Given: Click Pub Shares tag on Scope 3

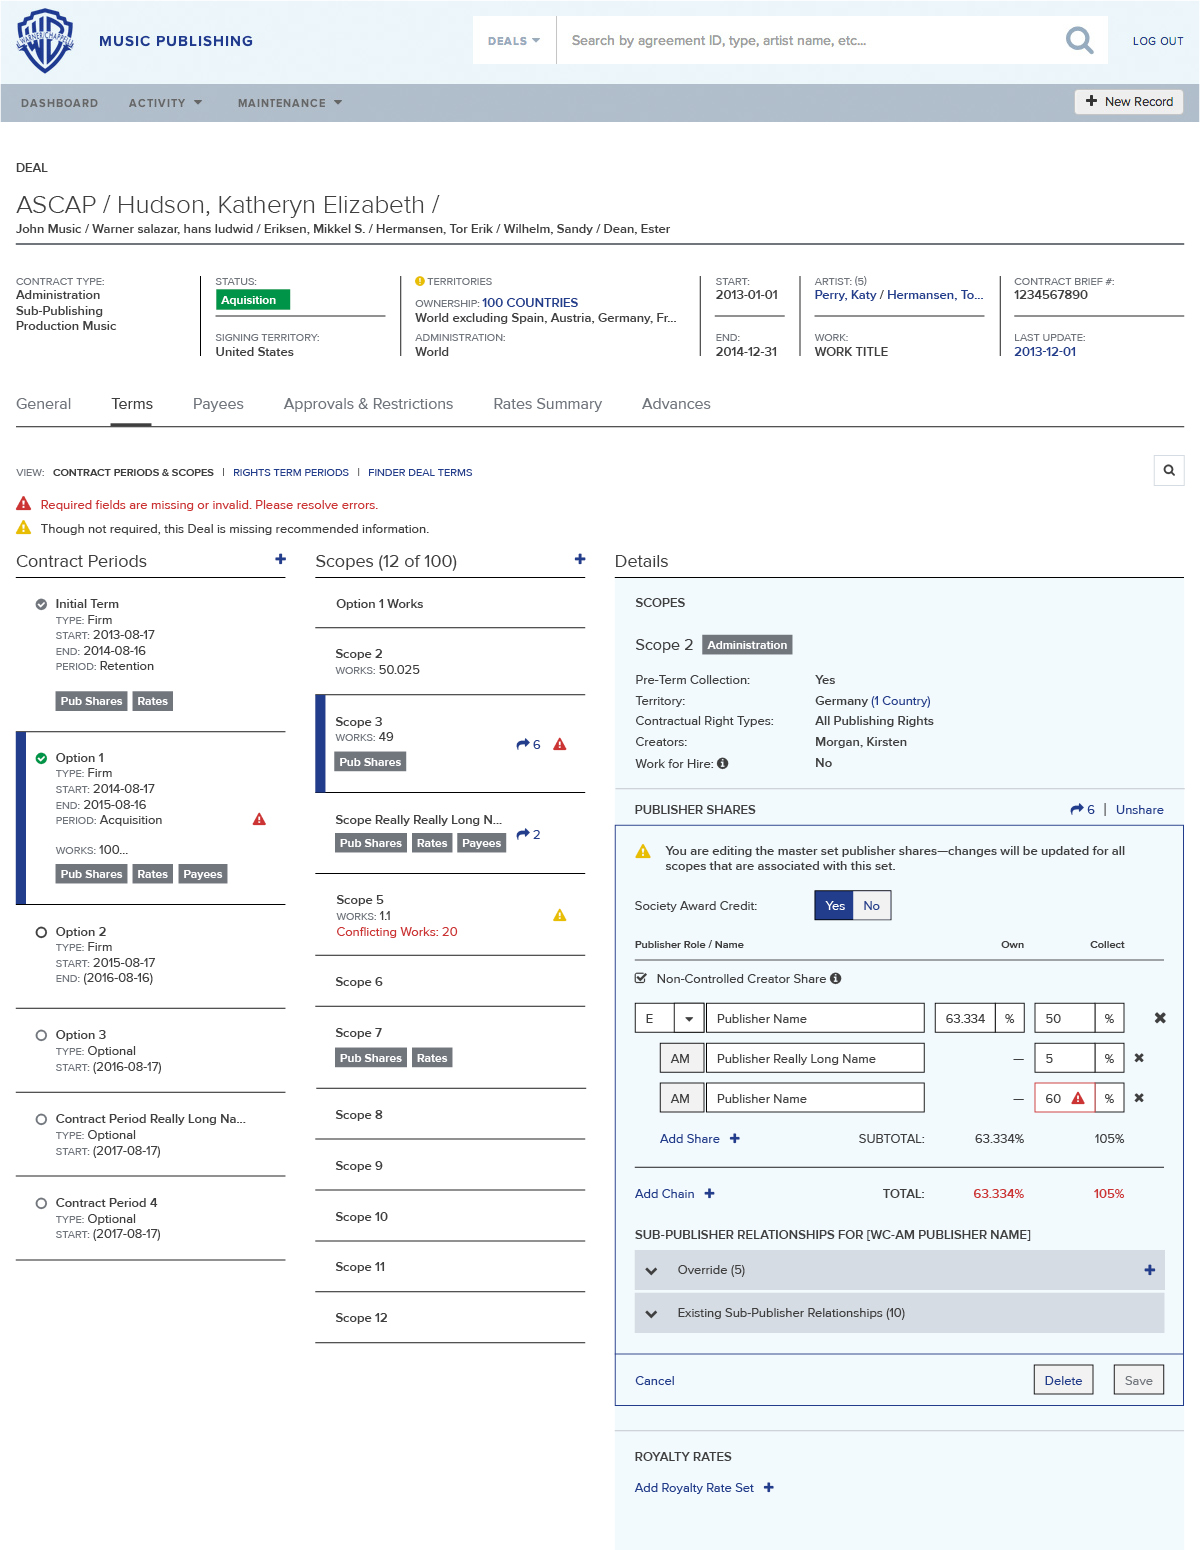Looking at the screenshot, I should pyautogui.click(x=370, y=762).
